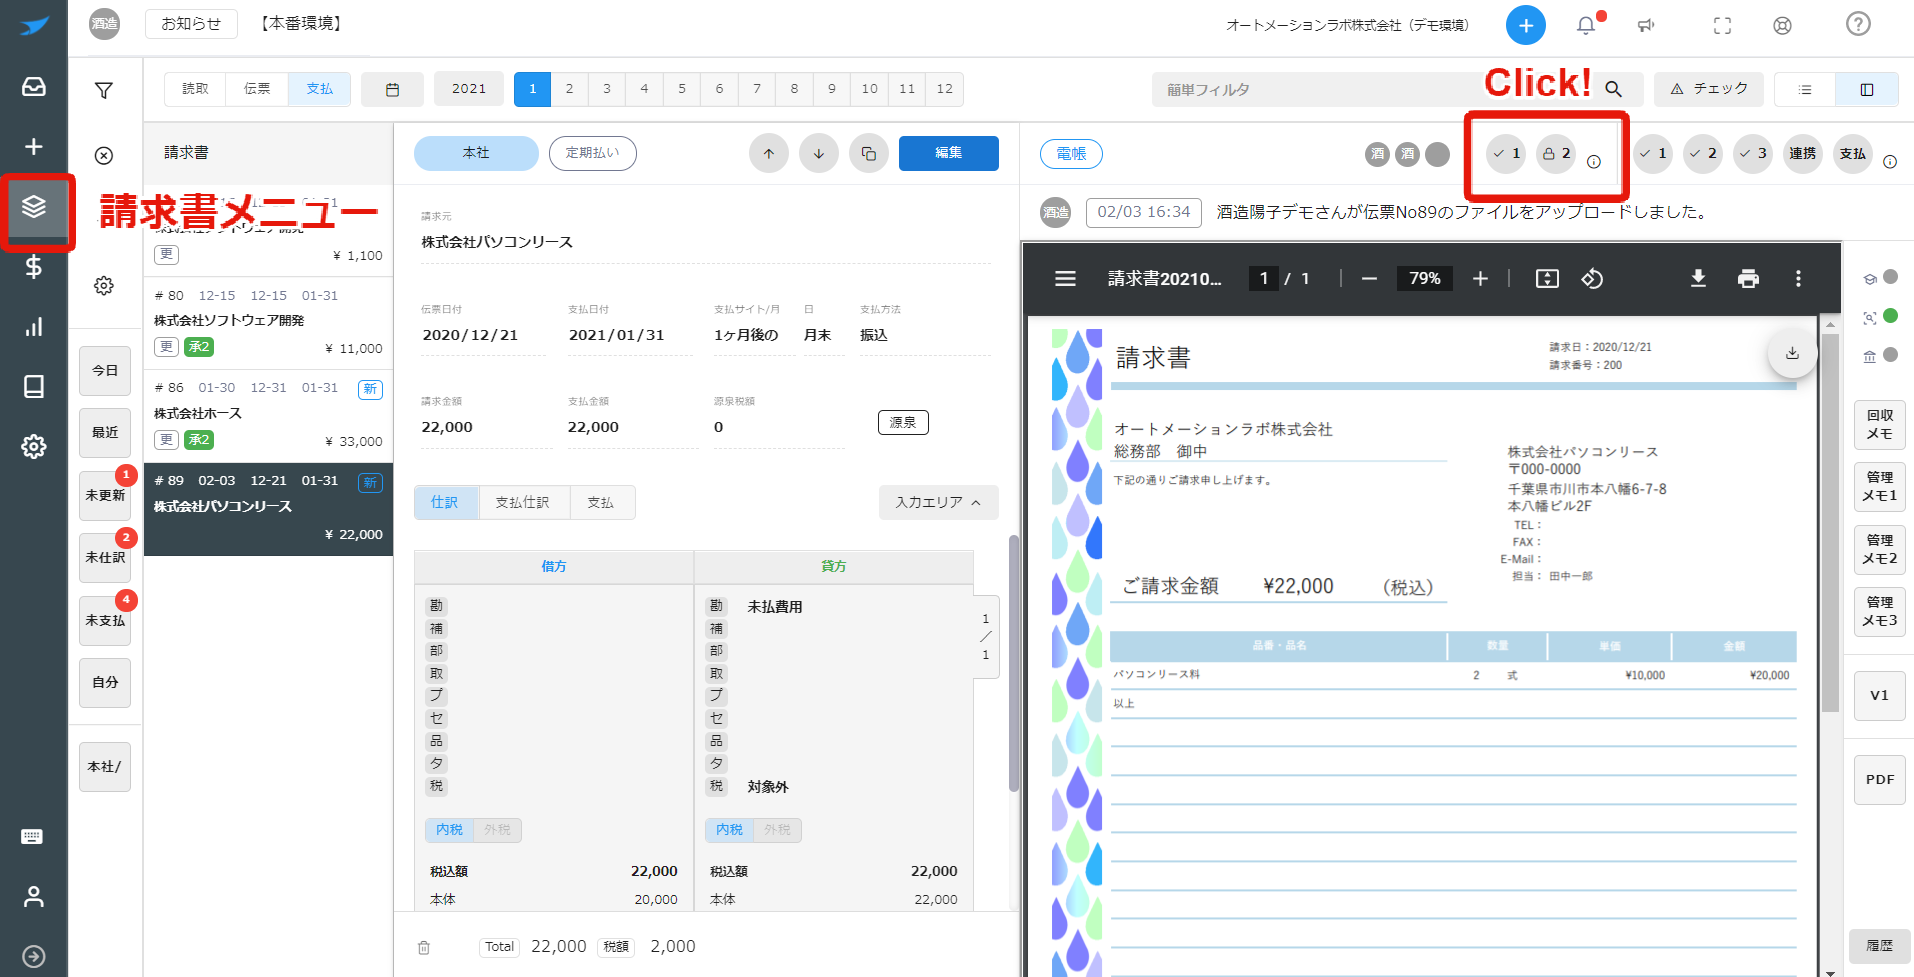Select 外税 under the 貸方 column
The image size is (1914, 977).
[777, 830]
